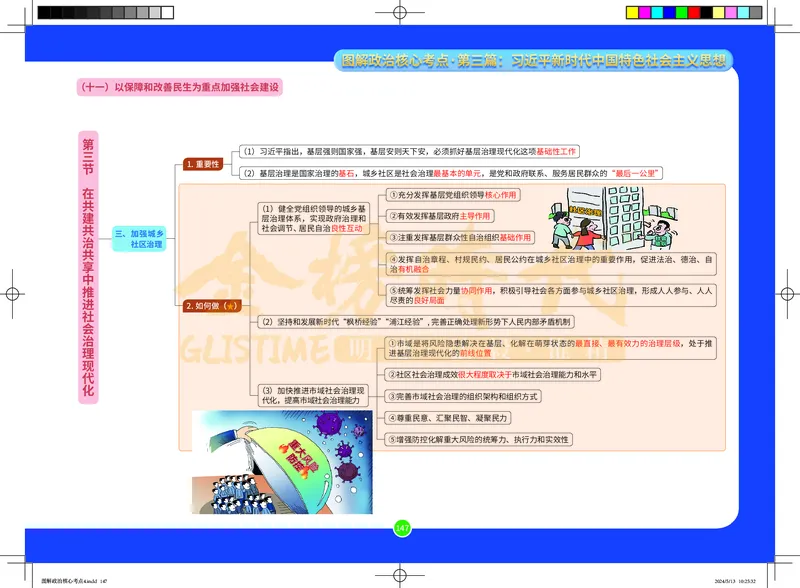Click the timestamp 2024/5/13 at bottom right
This screenshot has width=800, height=588.
click(x=738, y=577)
